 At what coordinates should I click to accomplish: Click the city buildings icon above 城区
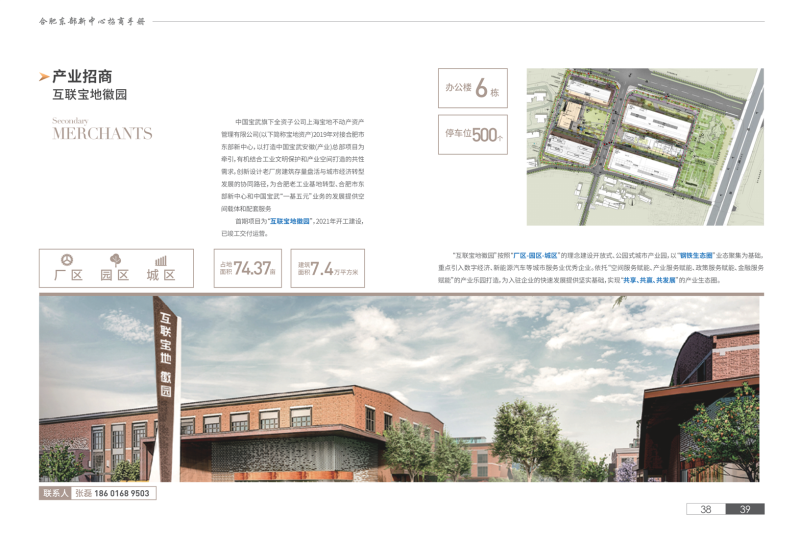coord(161,260)
